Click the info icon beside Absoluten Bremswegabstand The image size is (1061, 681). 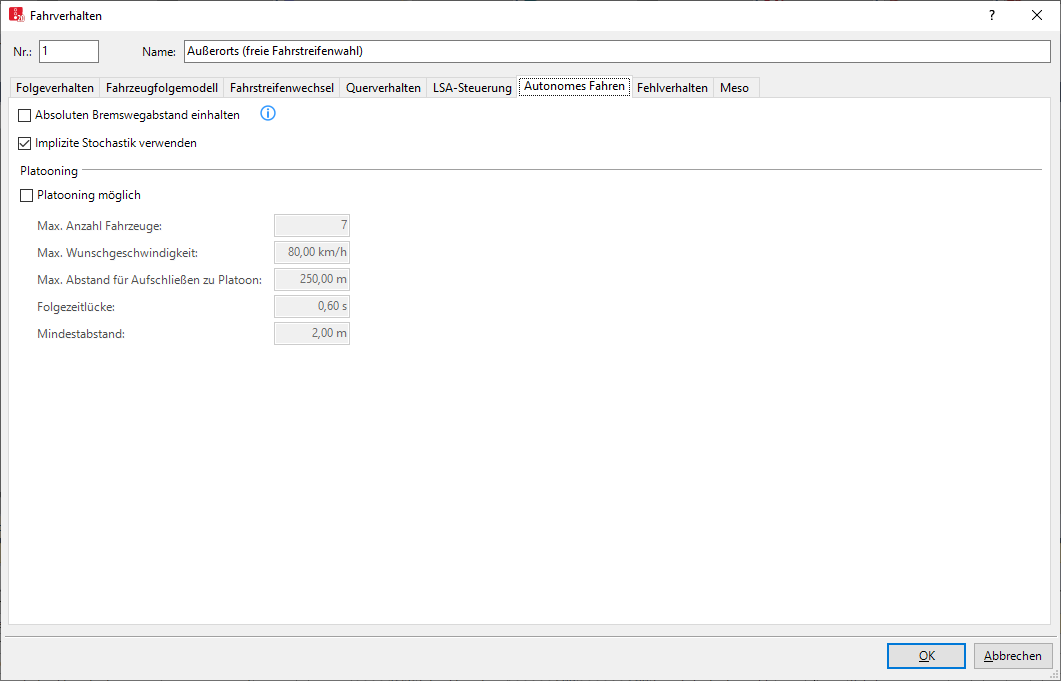point(268,114)
